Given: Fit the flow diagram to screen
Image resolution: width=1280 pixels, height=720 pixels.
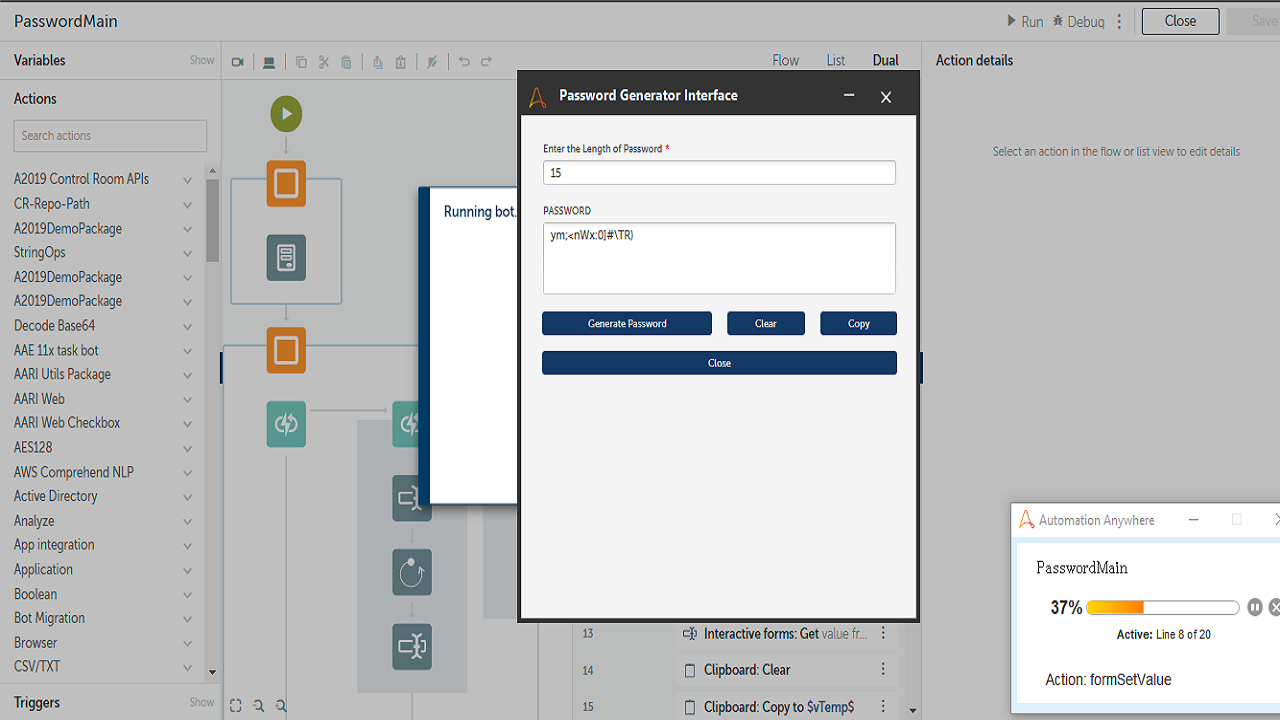Looking at the screenshot, I should [235, 705].
